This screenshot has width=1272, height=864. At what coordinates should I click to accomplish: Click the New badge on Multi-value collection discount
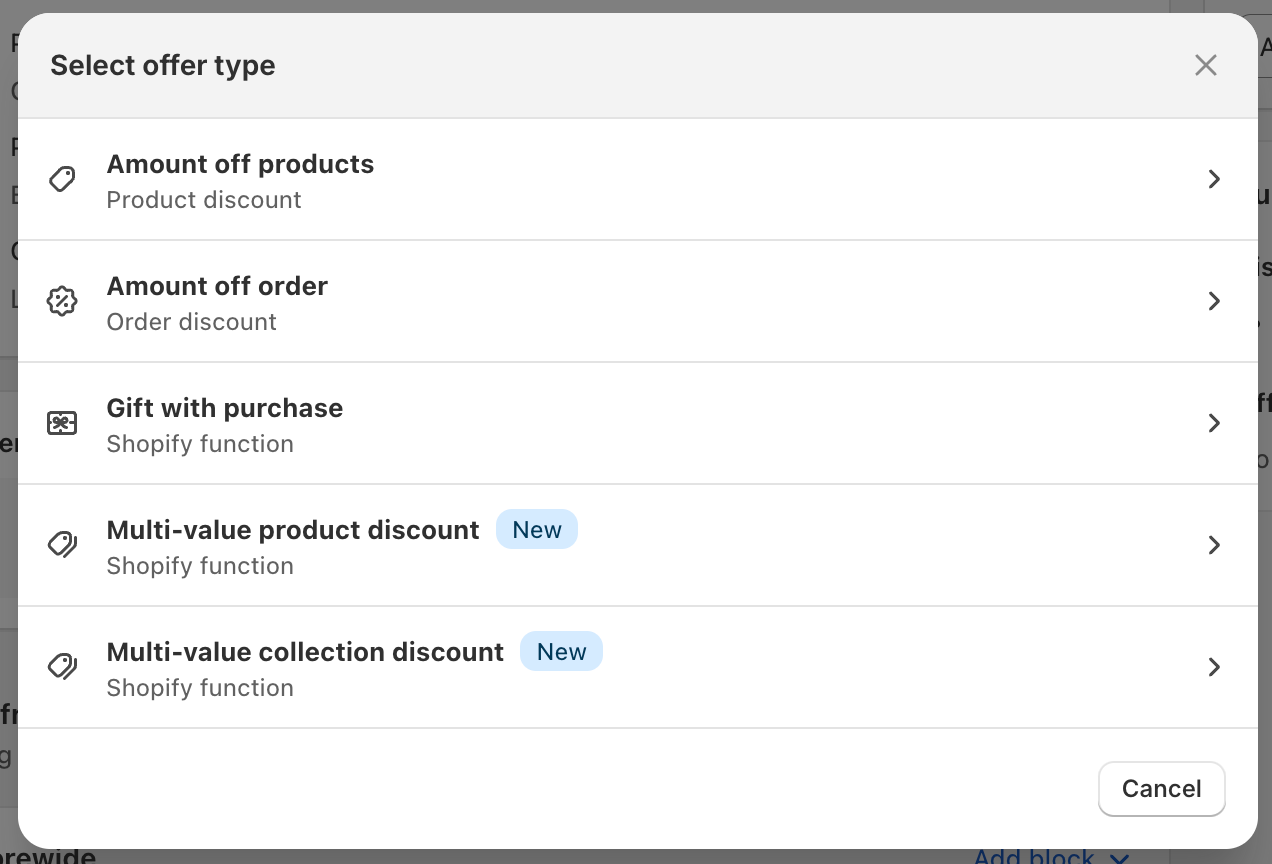click(x=561, y=651)
